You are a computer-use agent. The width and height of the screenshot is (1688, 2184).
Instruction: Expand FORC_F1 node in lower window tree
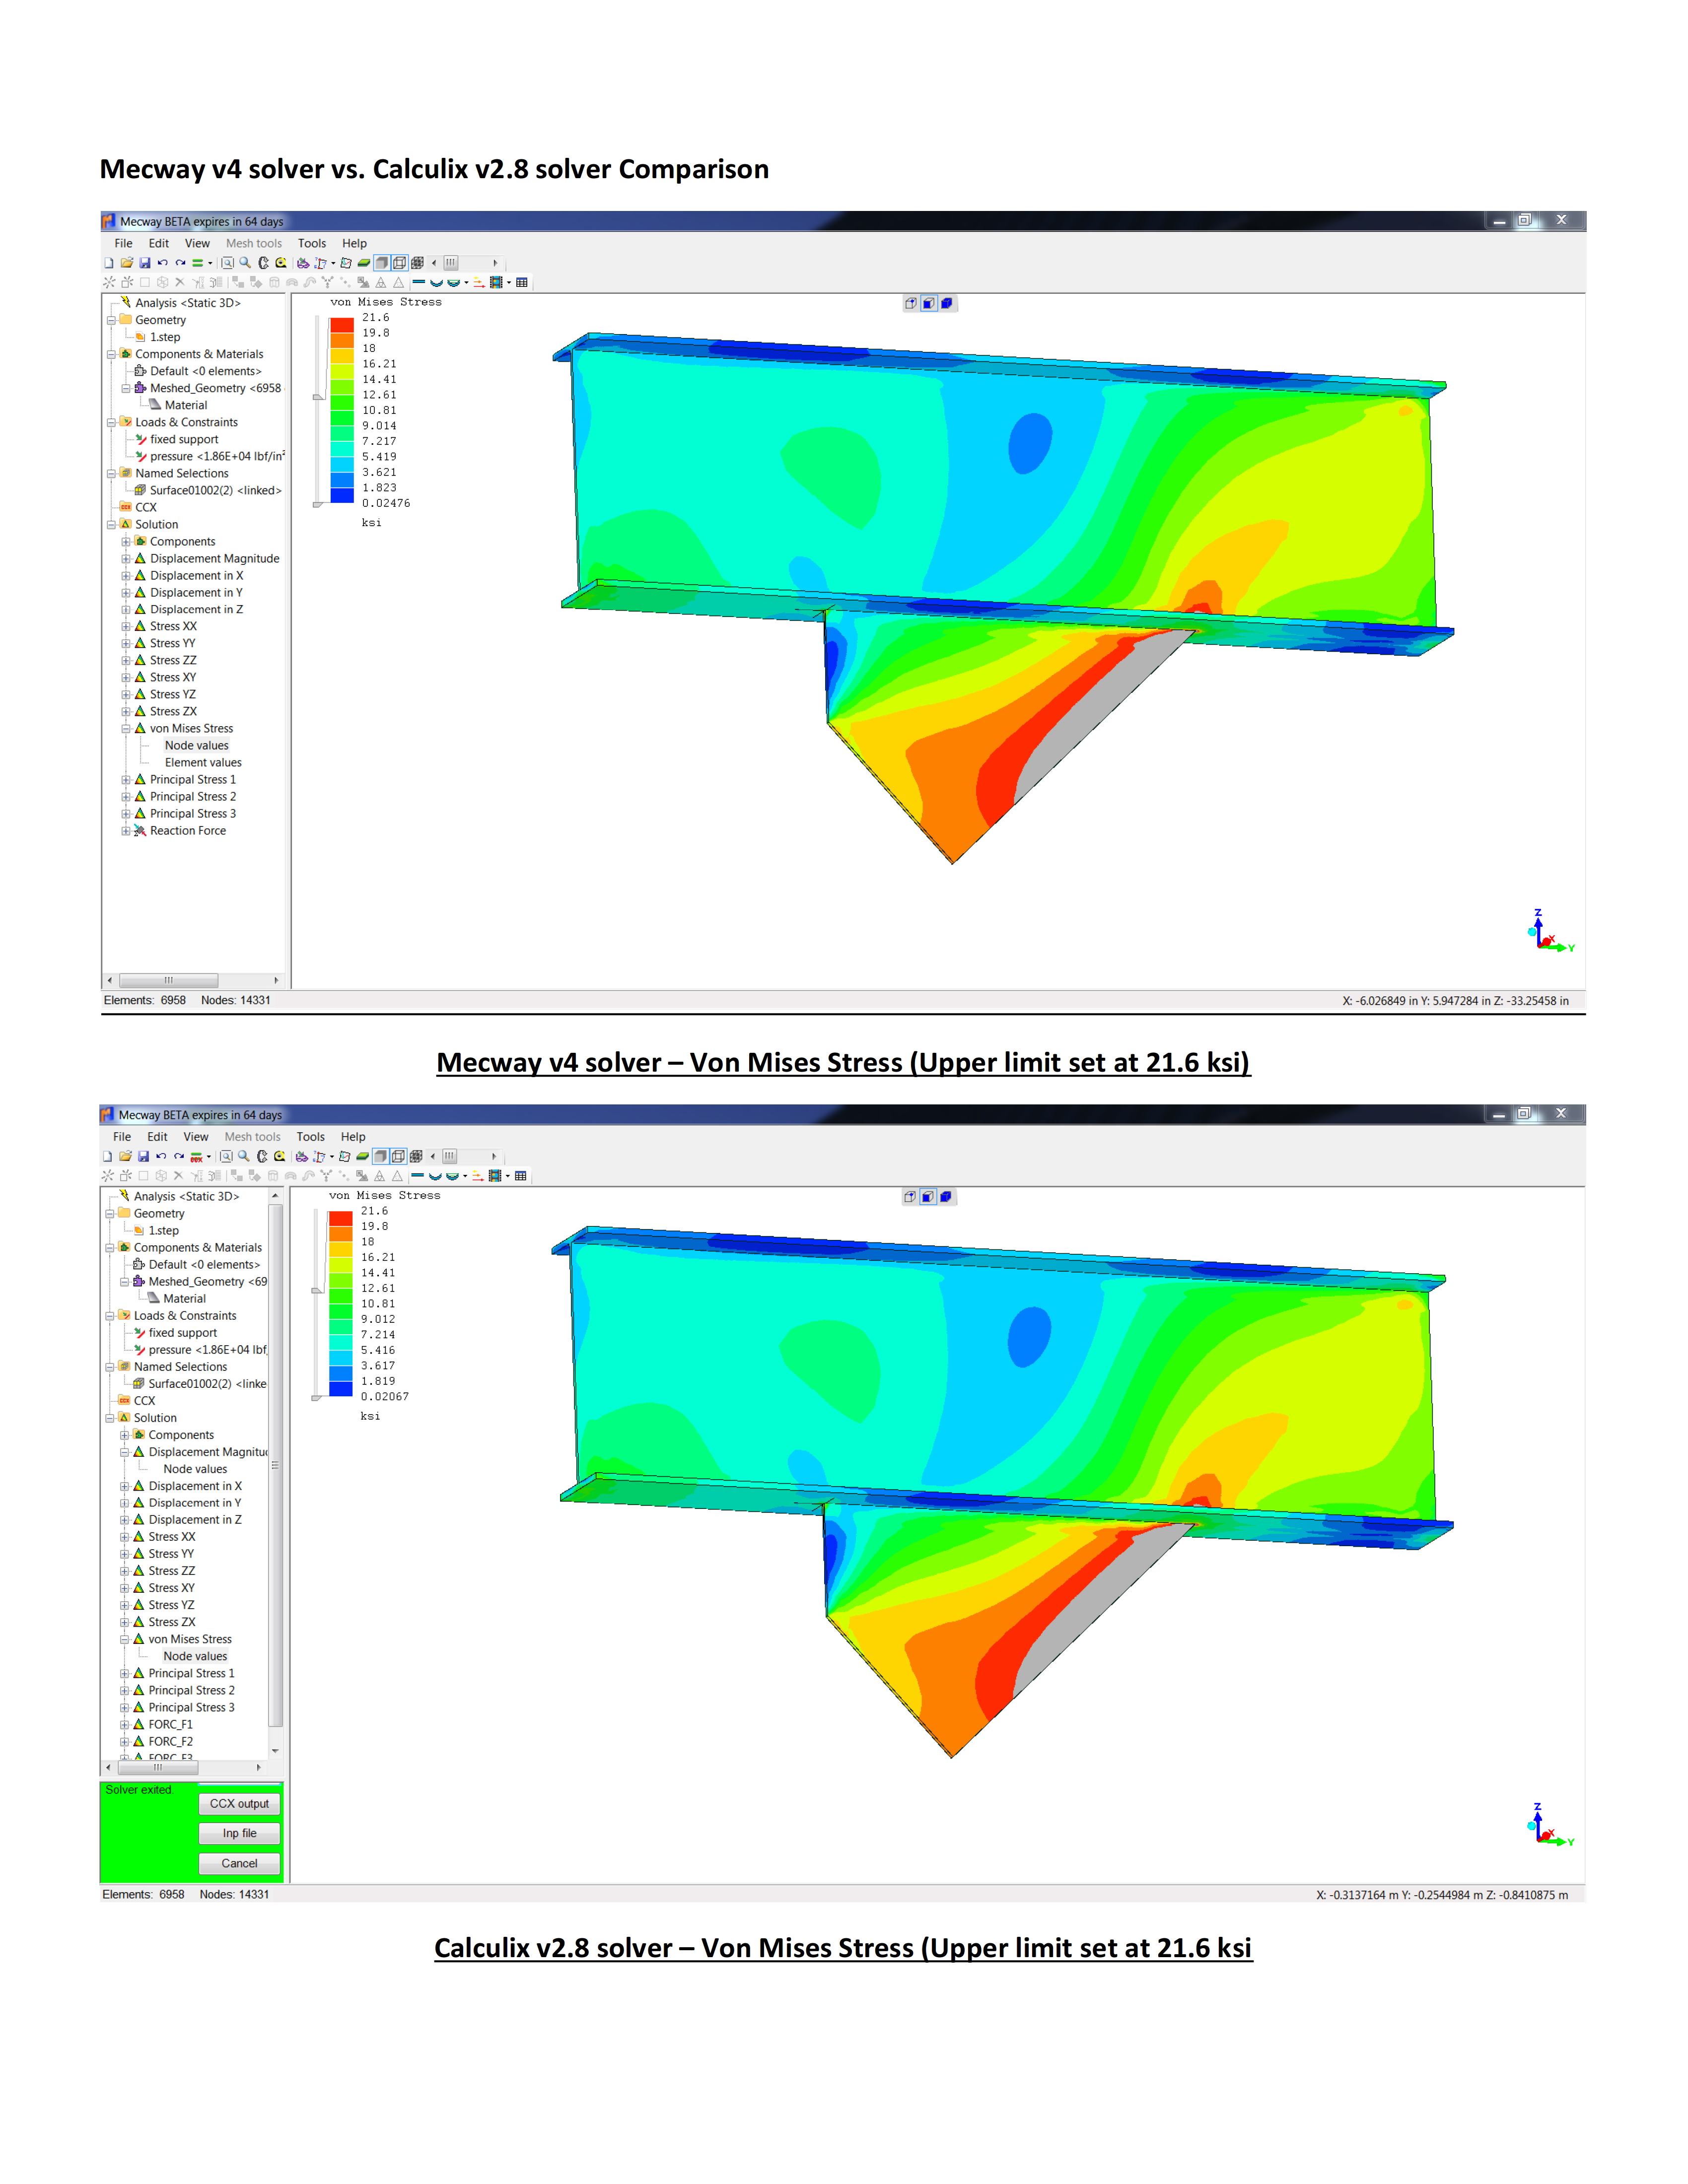pyautogui.click(x=125, y=1725)
